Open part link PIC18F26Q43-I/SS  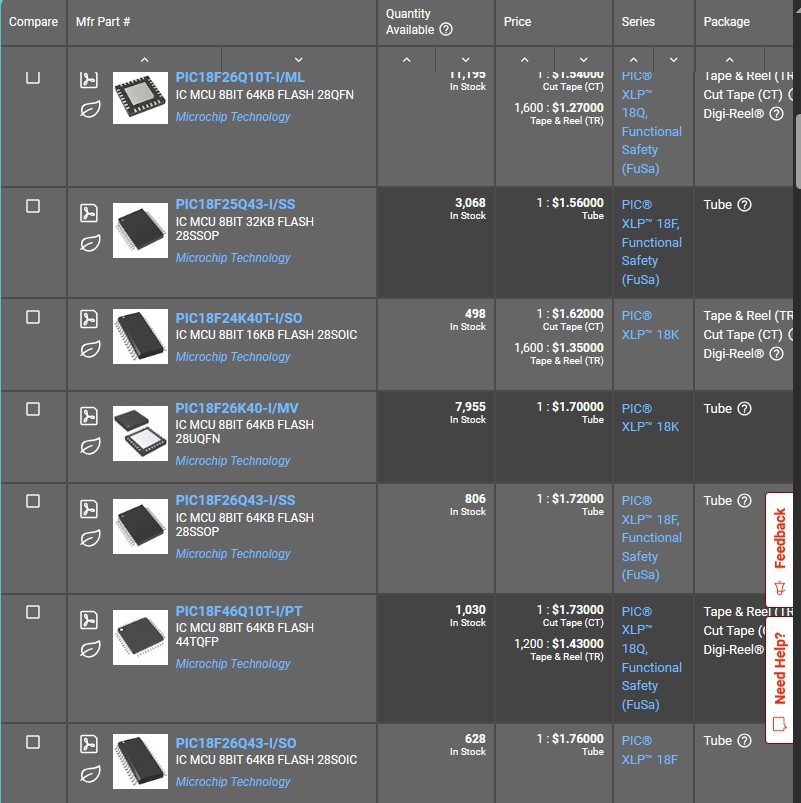(x=235, y=500)
